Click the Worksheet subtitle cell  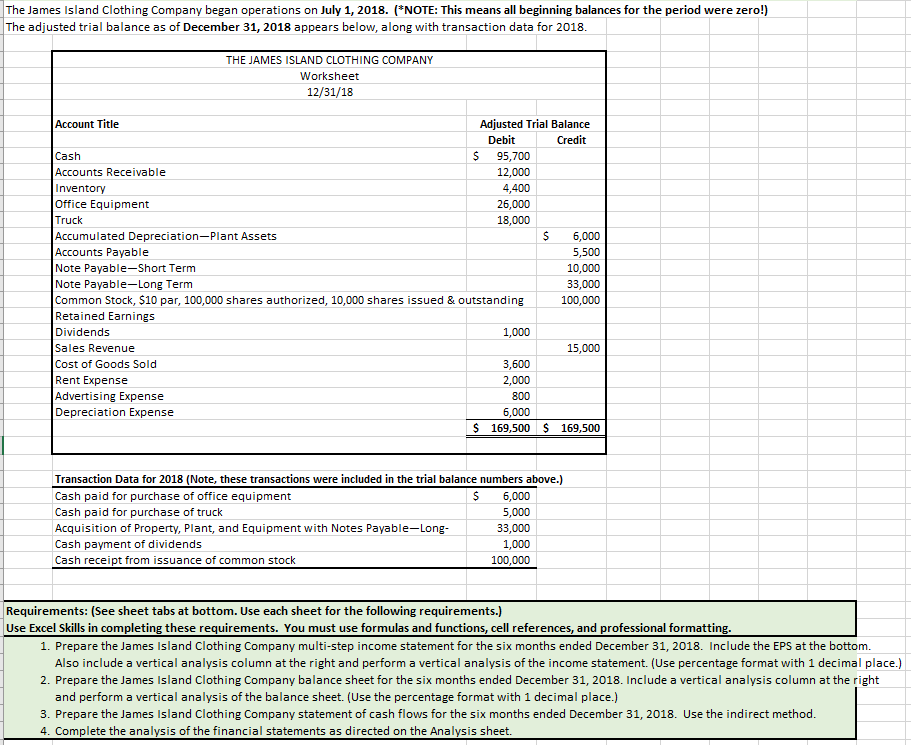(329, 76)
